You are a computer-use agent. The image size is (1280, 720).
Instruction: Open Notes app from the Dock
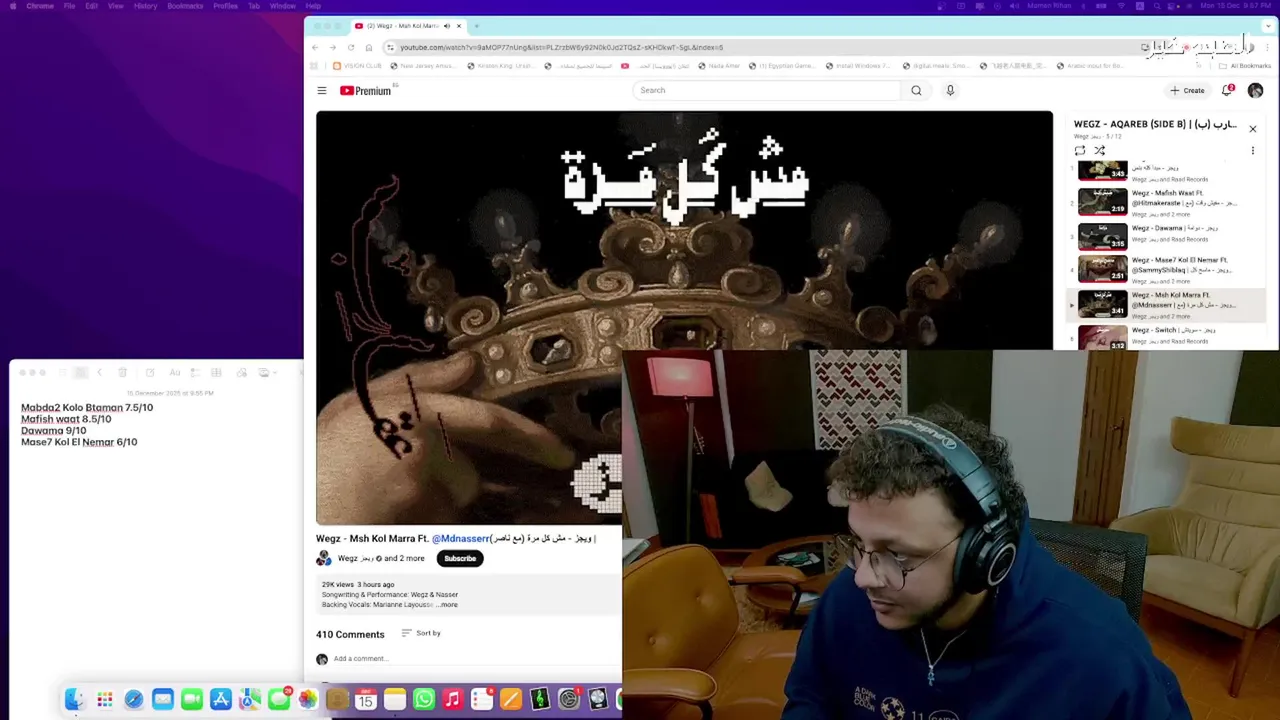394,699
